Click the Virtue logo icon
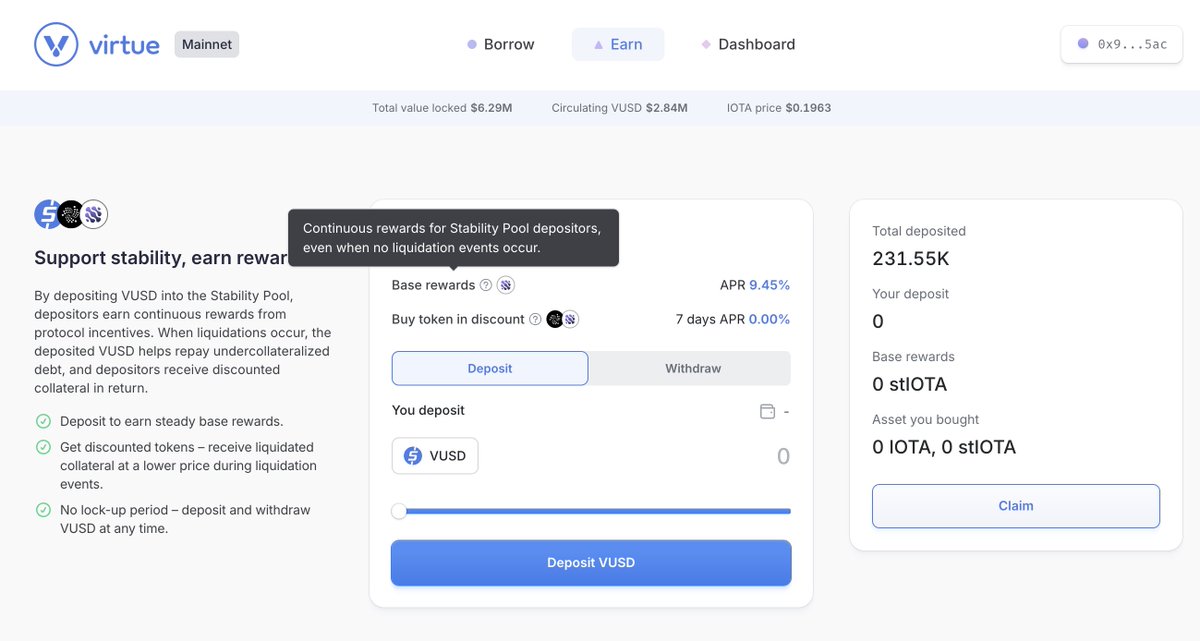This screenshot has height=641, width=1200. [56, 44]
